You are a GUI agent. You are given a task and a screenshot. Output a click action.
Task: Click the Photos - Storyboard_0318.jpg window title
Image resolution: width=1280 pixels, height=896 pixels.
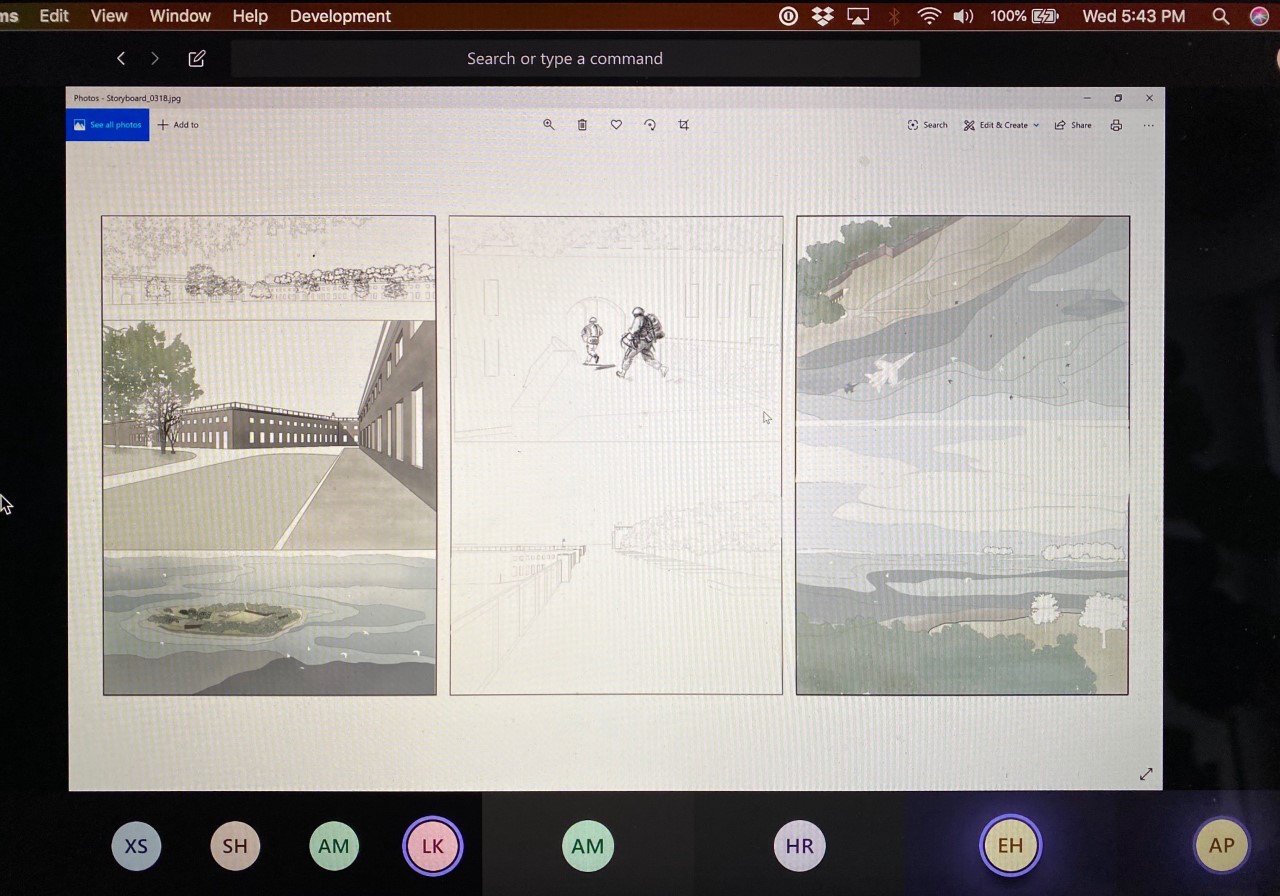point(127,98)
